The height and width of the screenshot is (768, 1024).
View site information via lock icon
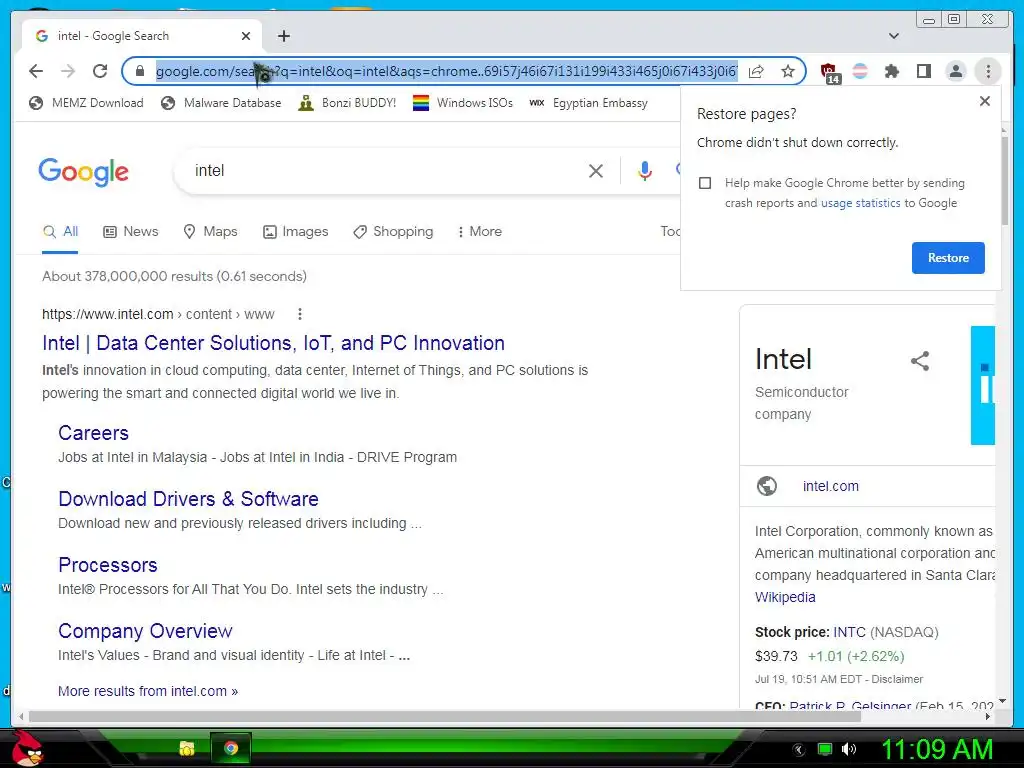click(x=140, y=71)
